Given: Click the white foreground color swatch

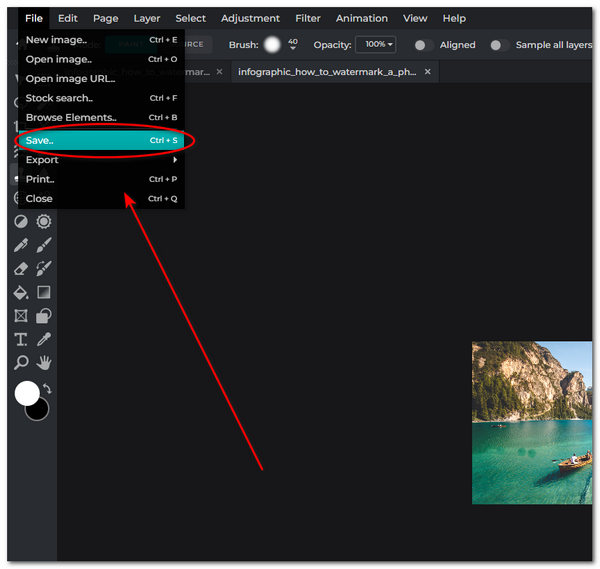Looking at the screenshot, I should click(x=27, y=393).
